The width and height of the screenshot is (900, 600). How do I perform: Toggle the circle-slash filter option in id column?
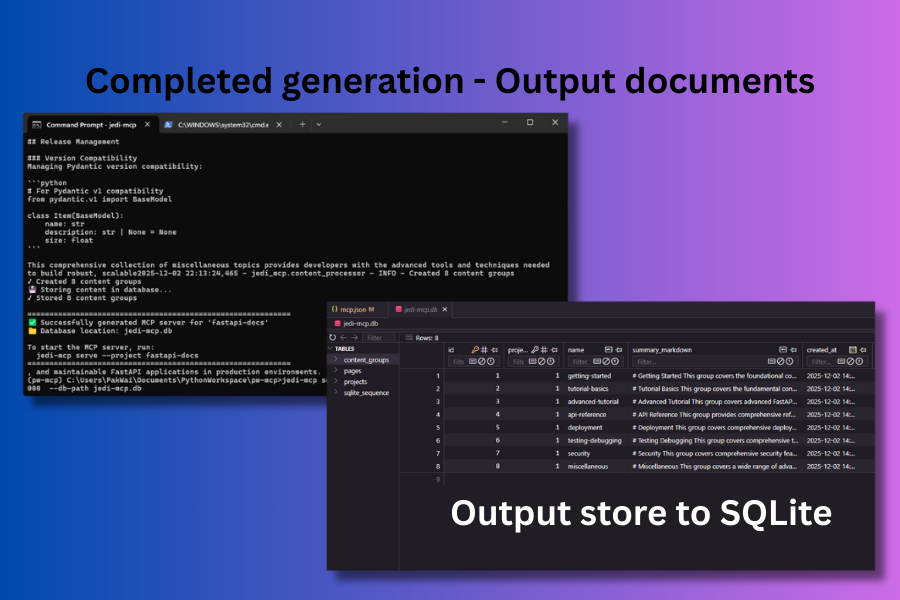pos(482,362)
